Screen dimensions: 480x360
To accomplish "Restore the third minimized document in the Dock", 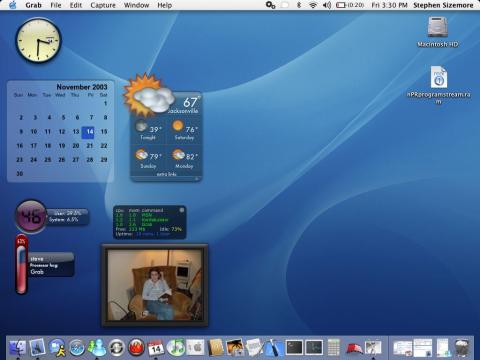I will coord(443,348).
